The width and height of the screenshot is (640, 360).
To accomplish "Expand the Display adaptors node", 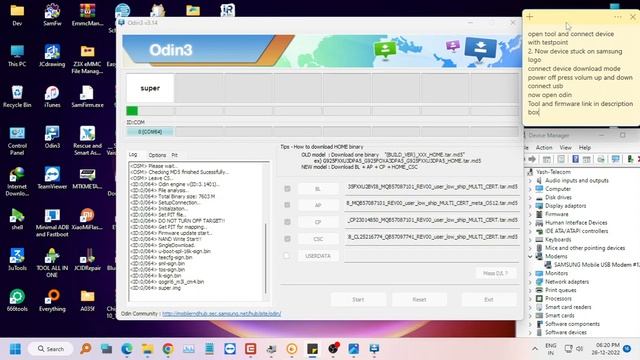I will (530, 206).
